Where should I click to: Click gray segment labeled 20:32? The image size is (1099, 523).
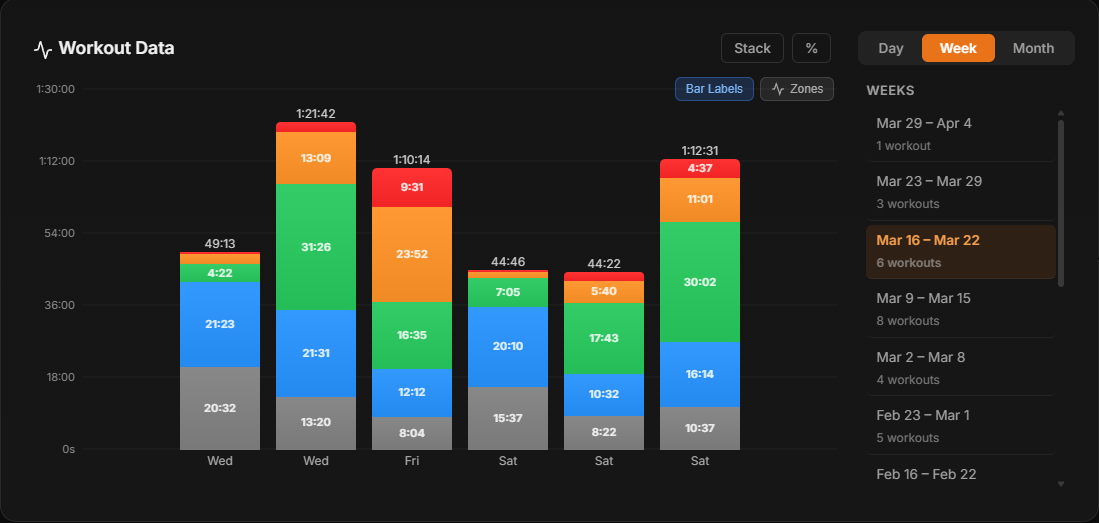(x=220, y=408)
